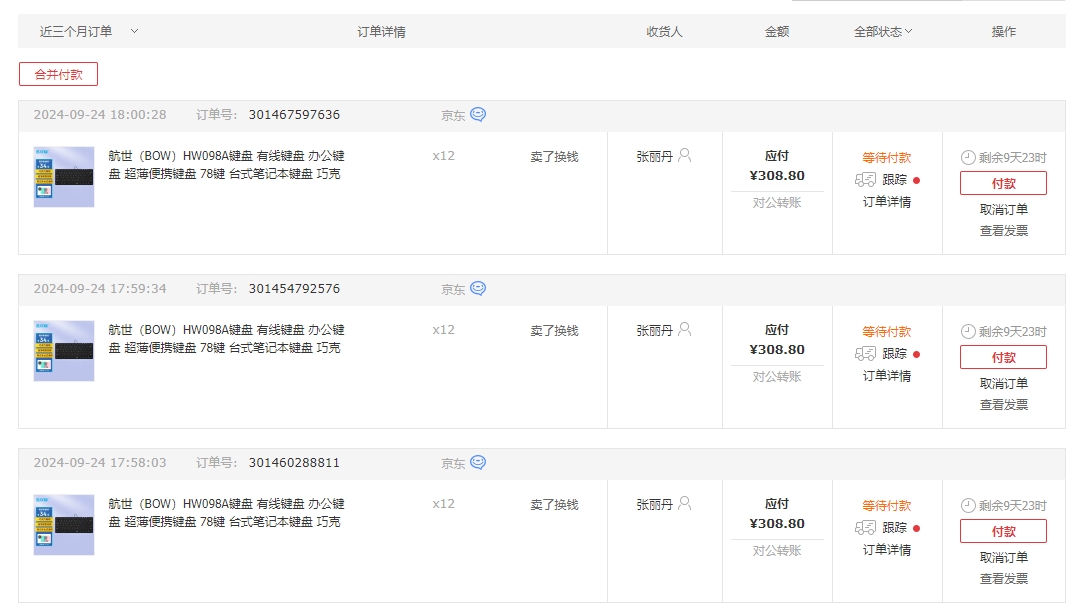
Task: Click 取消订单 link in second order
Action: click(1003, 383)
